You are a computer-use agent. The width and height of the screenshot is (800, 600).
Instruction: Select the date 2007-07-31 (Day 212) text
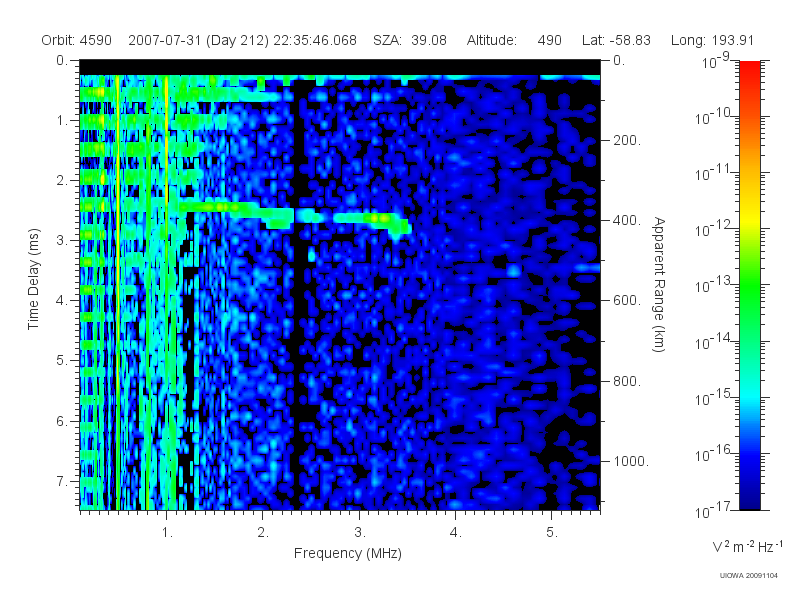tap(198, 40)
